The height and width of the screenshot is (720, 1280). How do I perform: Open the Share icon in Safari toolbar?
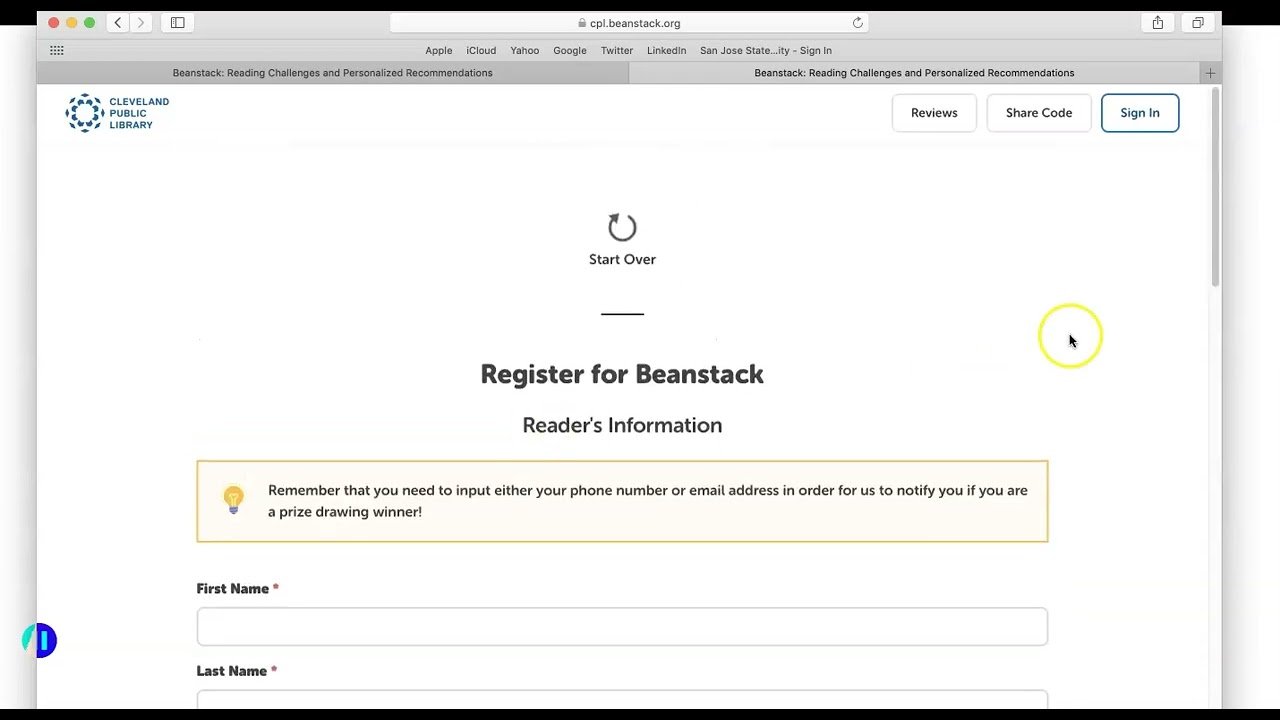(1158, 23)
